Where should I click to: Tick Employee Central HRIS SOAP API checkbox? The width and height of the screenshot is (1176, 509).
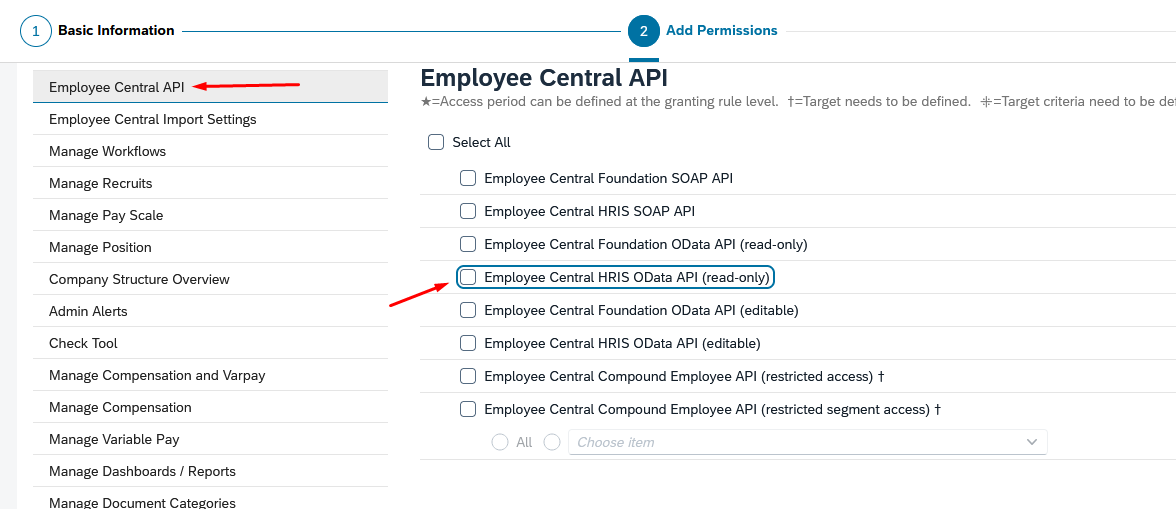468,212
